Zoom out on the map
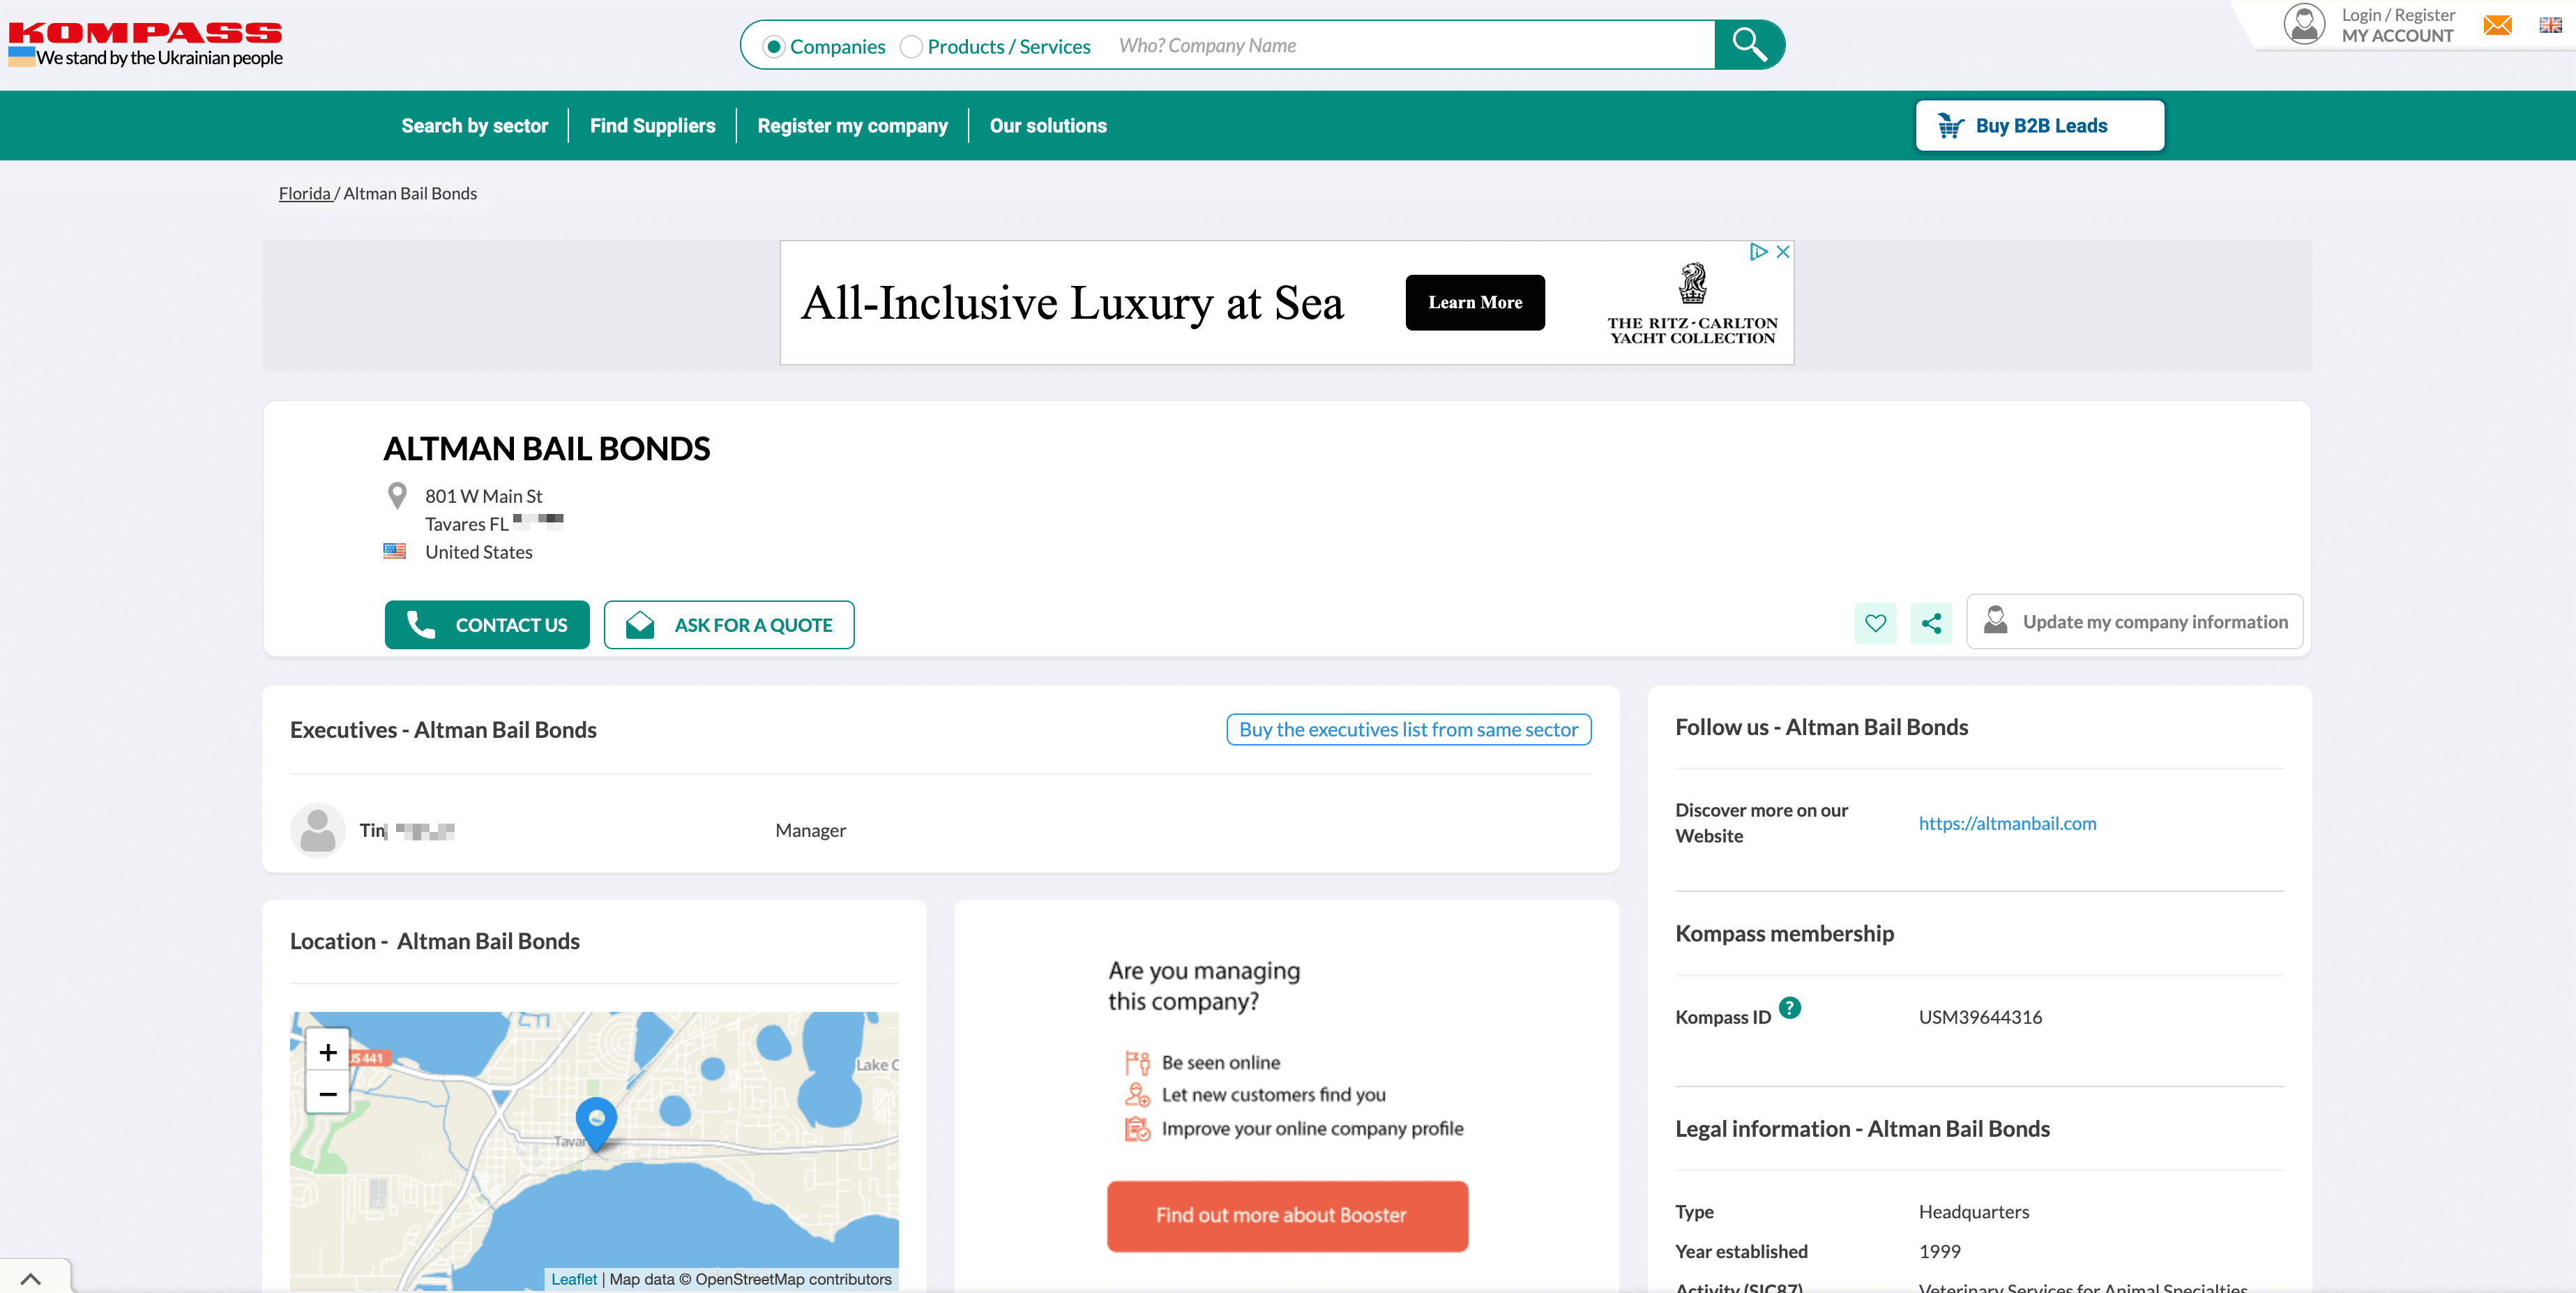 (x=328, y=1094)
